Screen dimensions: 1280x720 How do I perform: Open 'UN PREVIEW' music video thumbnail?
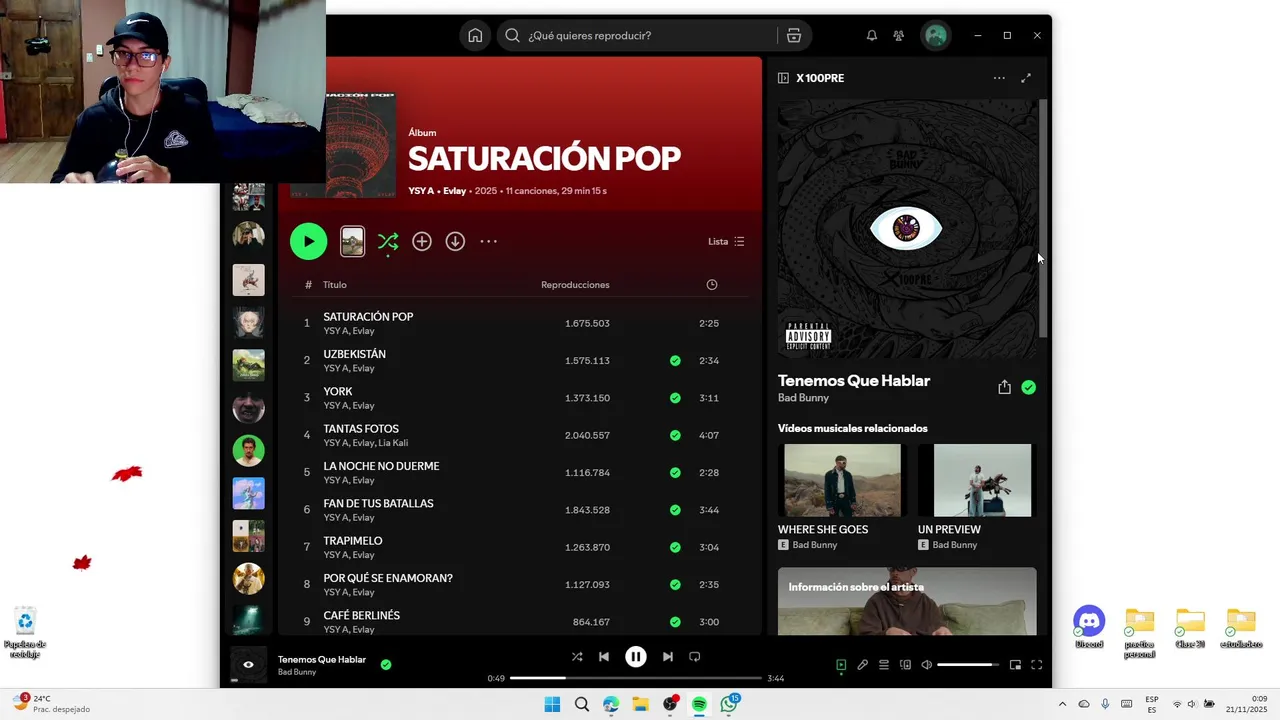point(982,480)
